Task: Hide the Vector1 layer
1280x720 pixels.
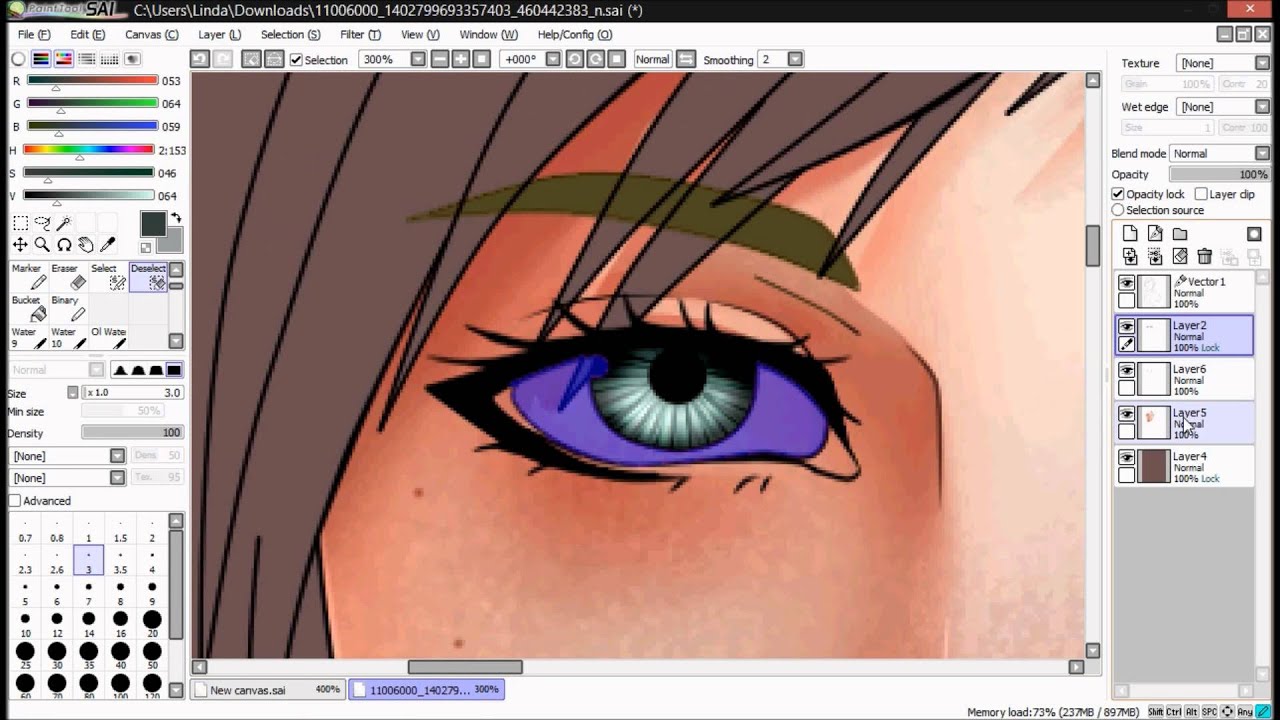Action: click(x=1127, y=283)
